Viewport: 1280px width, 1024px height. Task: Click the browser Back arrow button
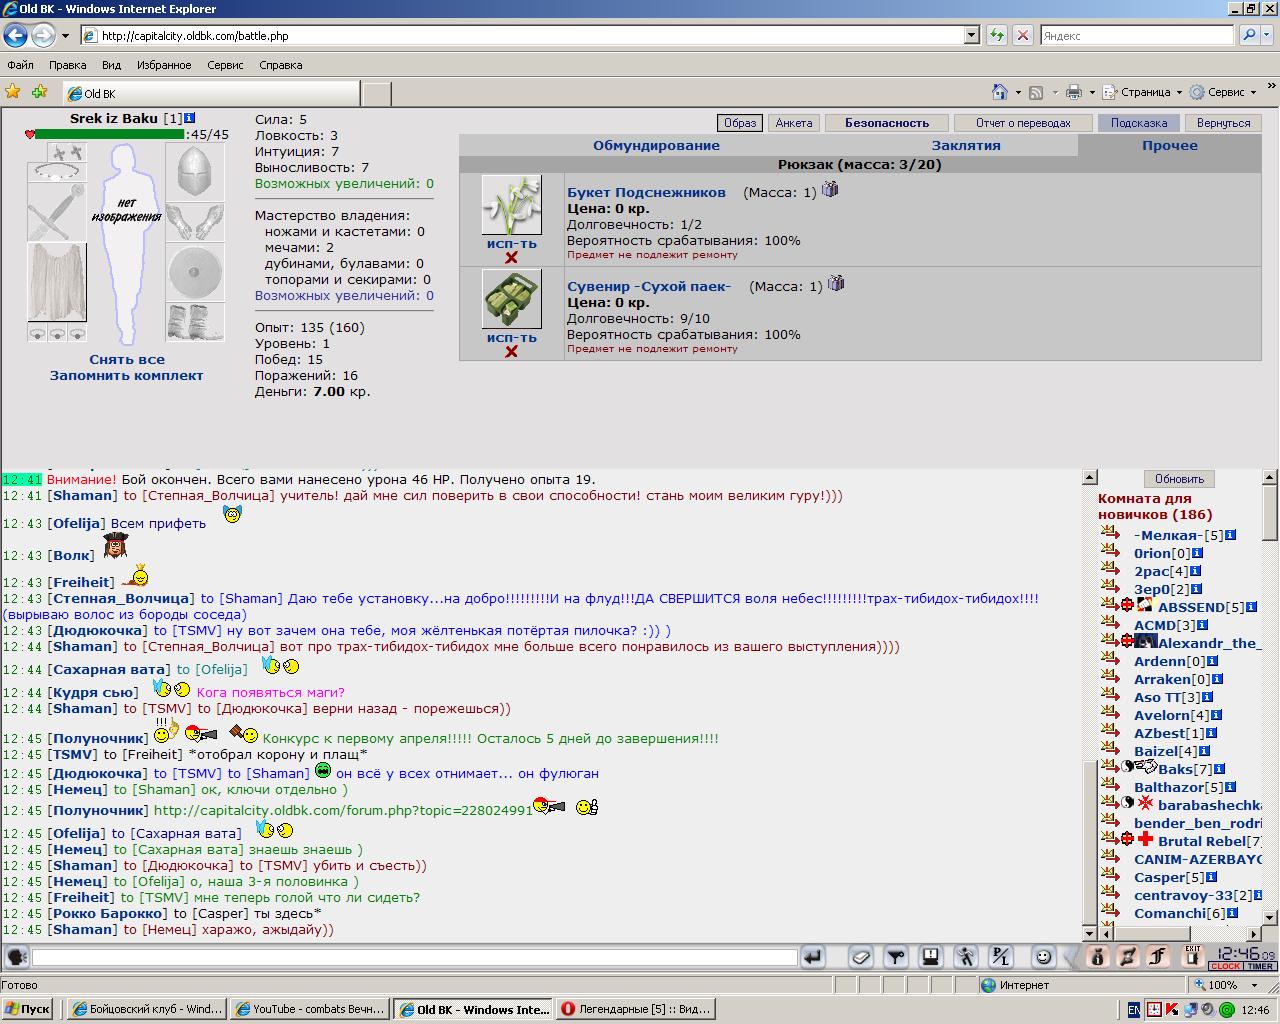click(x=15, y=35)
